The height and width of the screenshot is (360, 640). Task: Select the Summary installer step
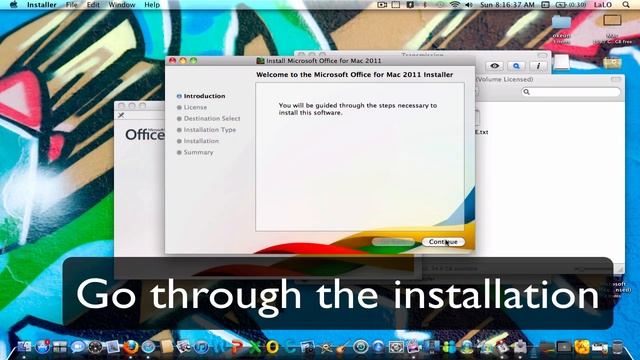[x=195, y=152]
